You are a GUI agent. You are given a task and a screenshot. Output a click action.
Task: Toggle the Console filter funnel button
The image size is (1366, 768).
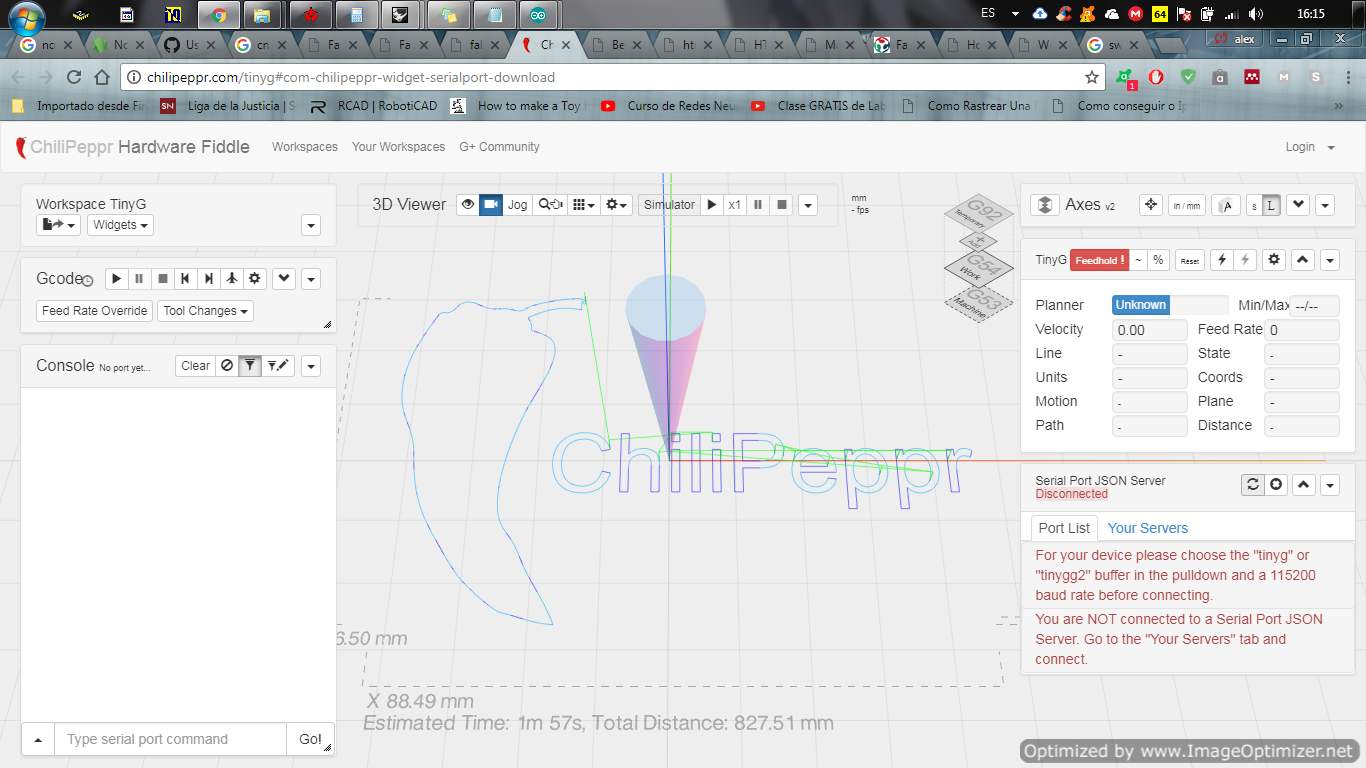click(x=250, y=366)
